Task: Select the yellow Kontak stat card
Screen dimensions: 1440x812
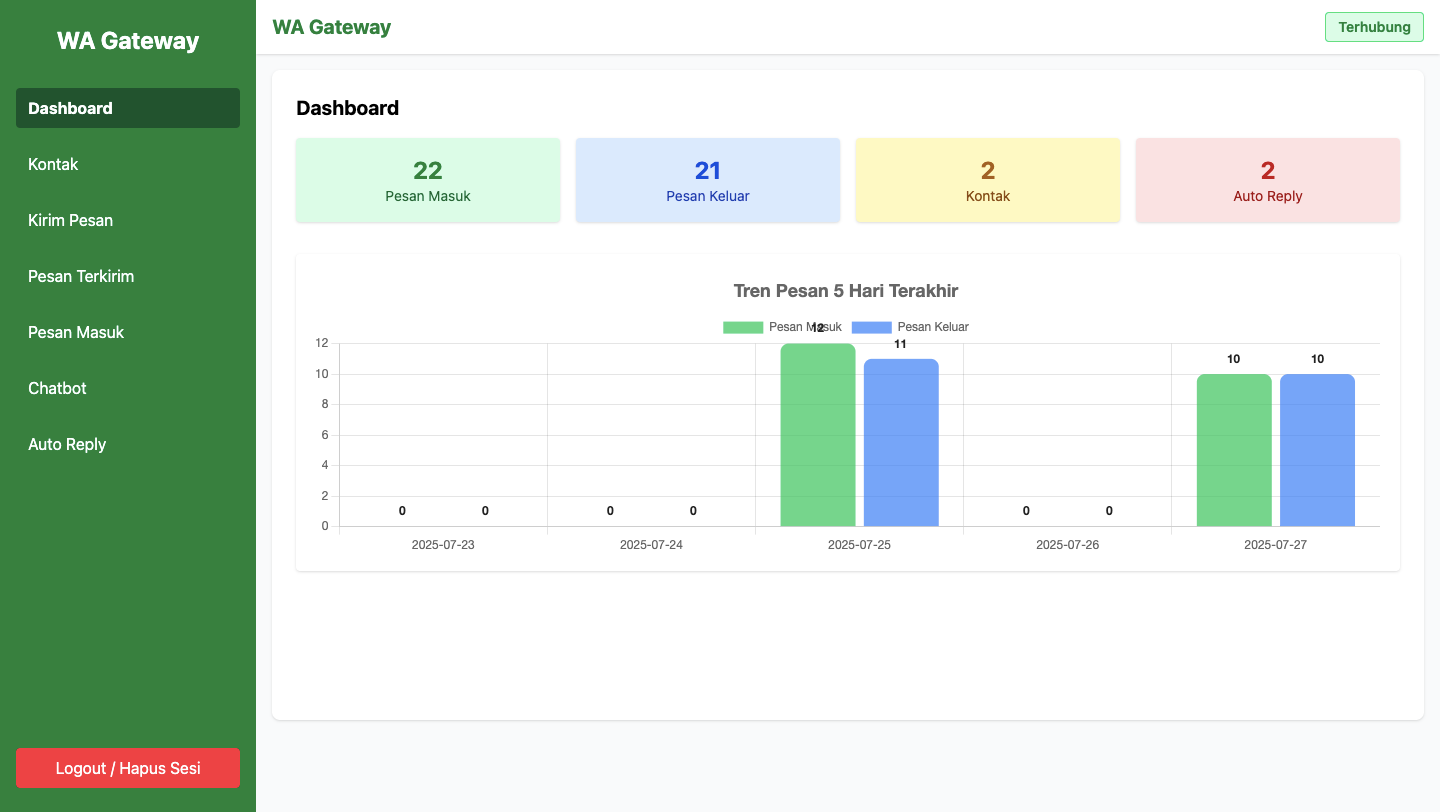Action: pos(988,180)
